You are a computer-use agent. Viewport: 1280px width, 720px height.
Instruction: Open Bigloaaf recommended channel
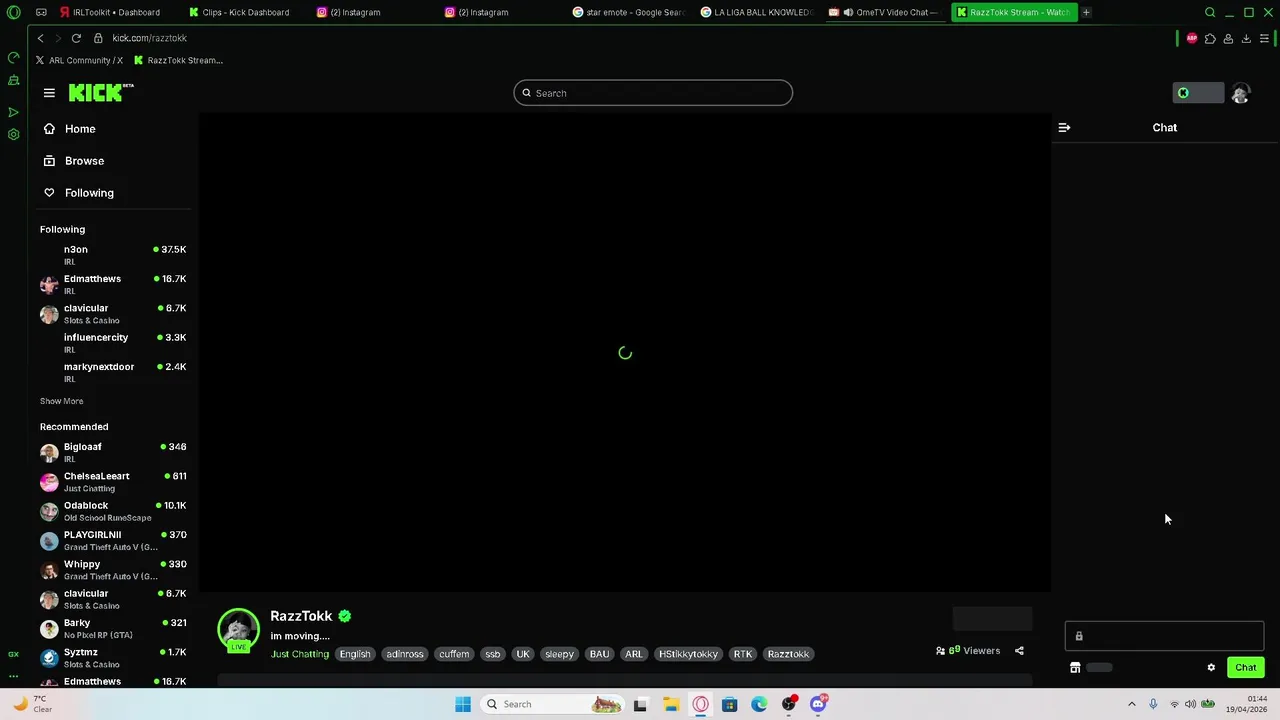(x=113, y=452)
